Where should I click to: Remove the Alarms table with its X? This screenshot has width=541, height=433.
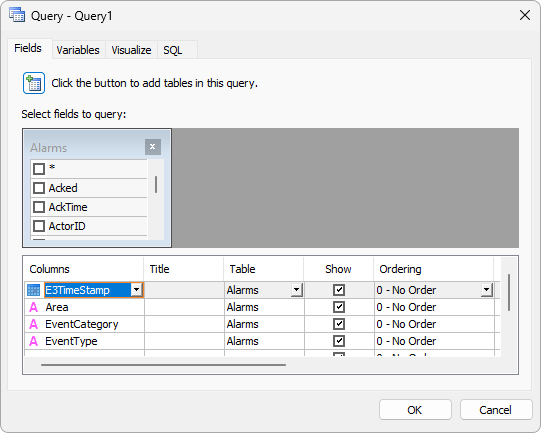(153, 147)
